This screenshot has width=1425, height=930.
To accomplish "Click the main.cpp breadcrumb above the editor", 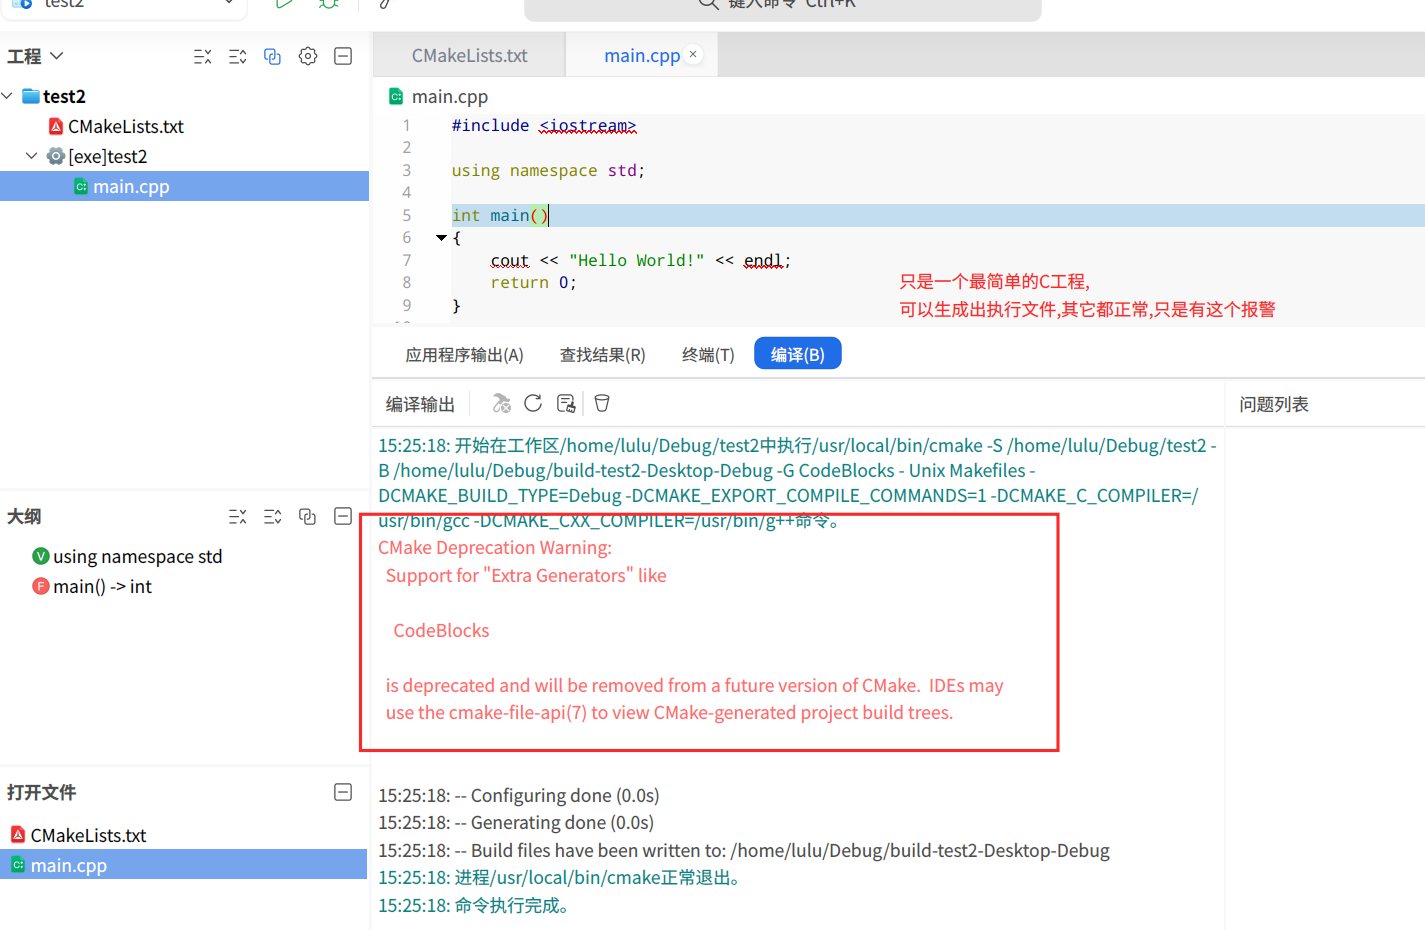I will pos(449,97).
